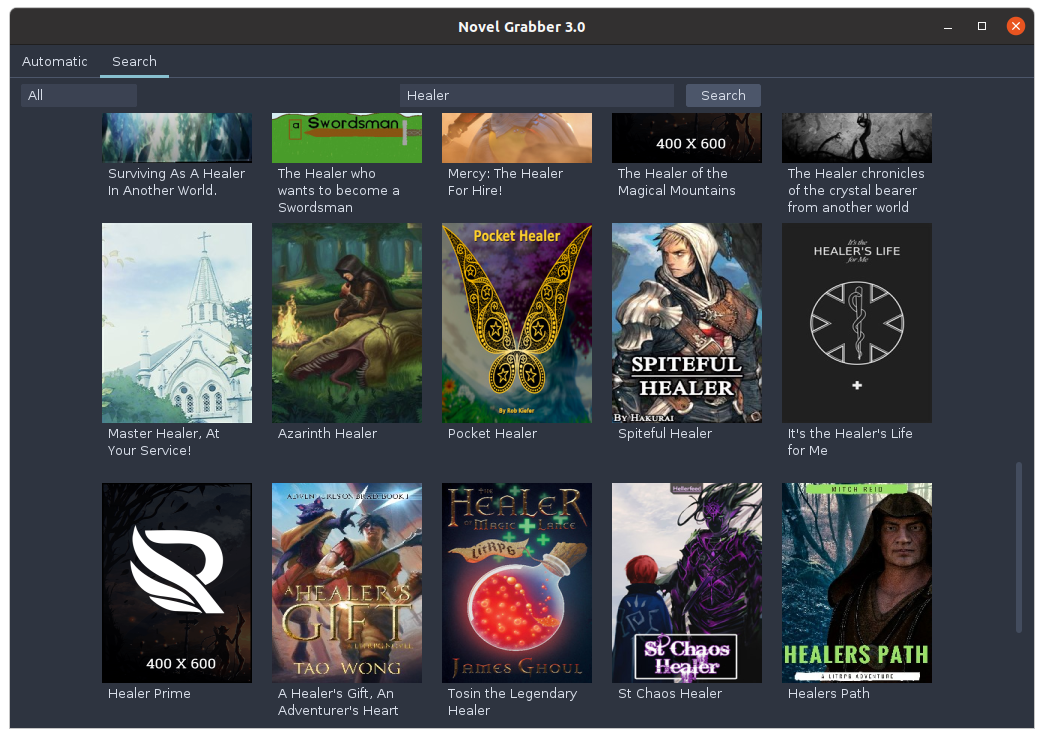Click title text 'Tosin the Legendary Healer'
This screenshot has width=1044, height=738.
(x=512, y=702)
